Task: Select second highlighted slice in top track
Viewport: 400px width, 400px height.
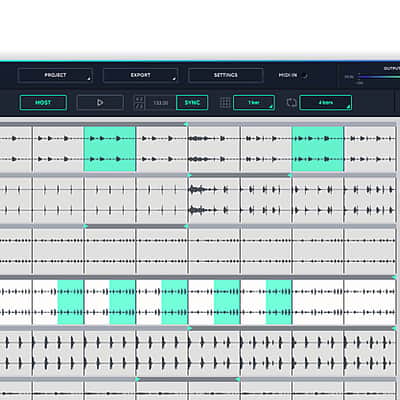Action: click(318, 149)
